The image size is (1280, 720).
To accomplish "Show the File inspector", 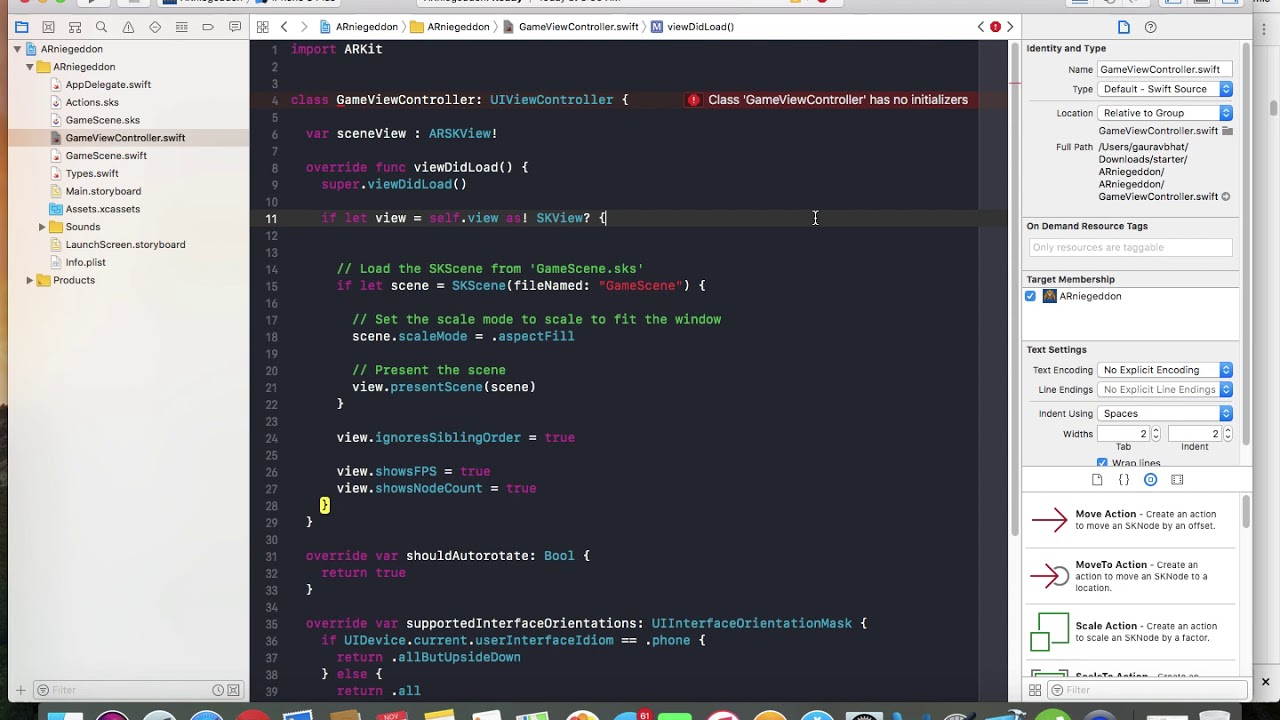I will [x=1124, y=28].
